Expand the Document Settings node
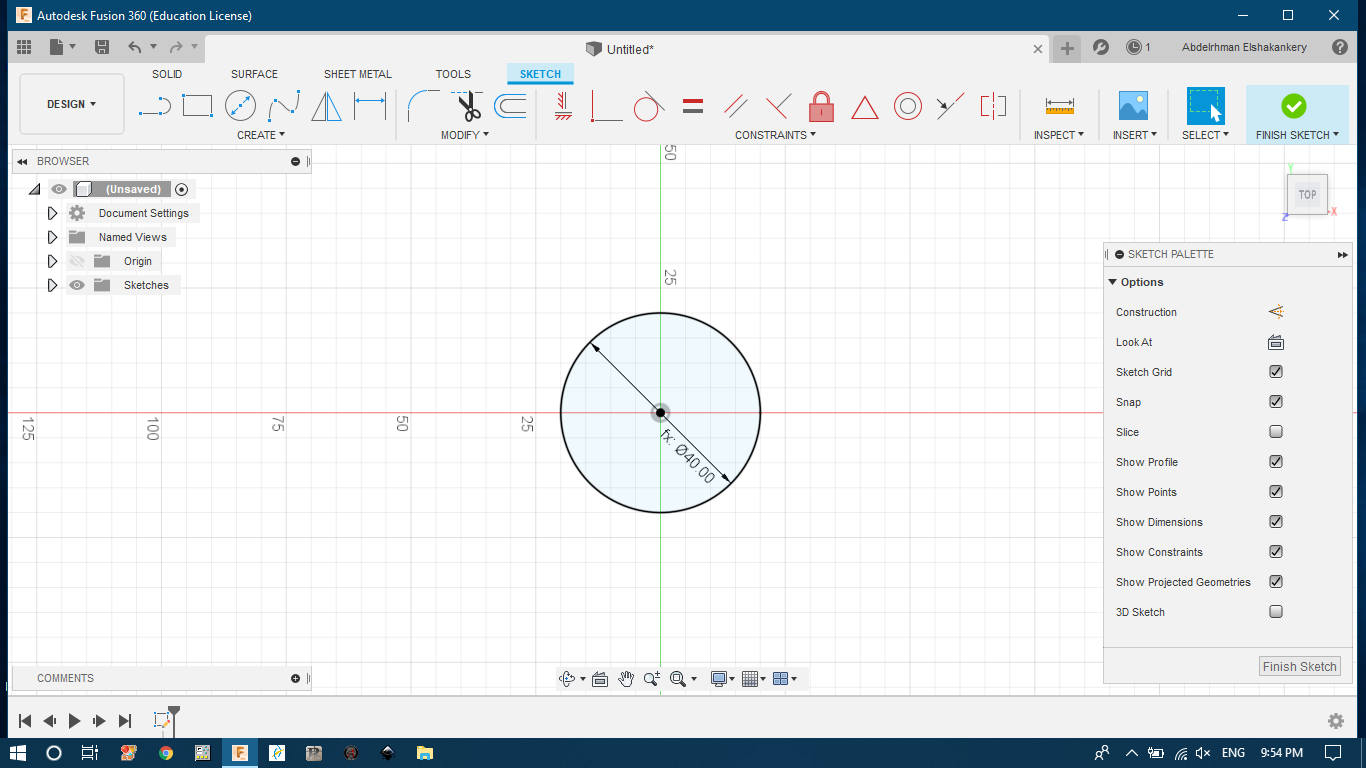Viewport: 1366px width, 768px height. click(53, 213)
